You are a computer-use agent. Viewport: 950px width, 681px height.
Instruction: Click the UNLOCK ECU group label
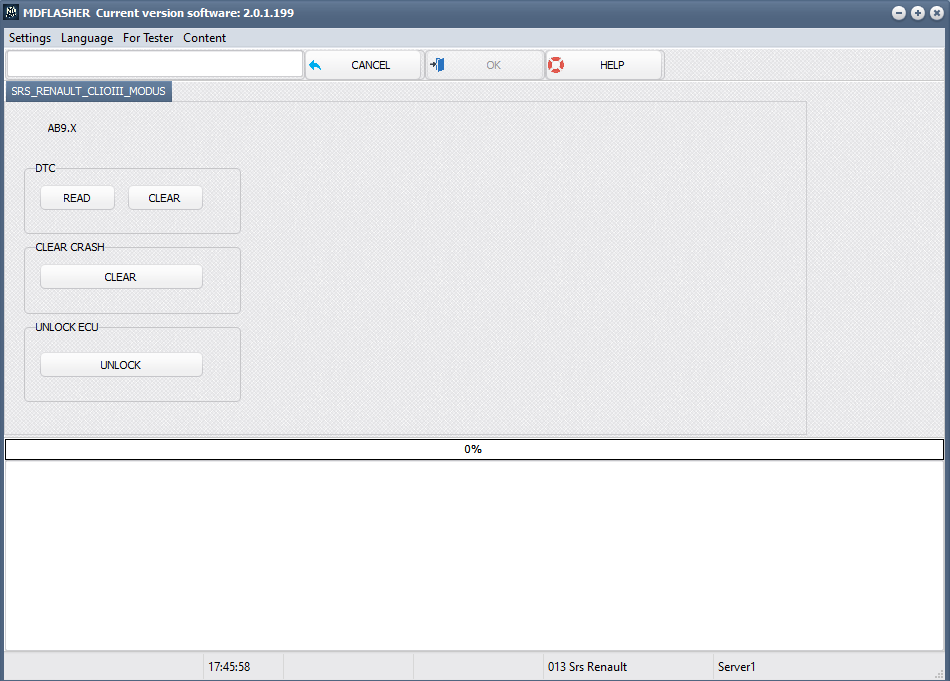point(67,327)
